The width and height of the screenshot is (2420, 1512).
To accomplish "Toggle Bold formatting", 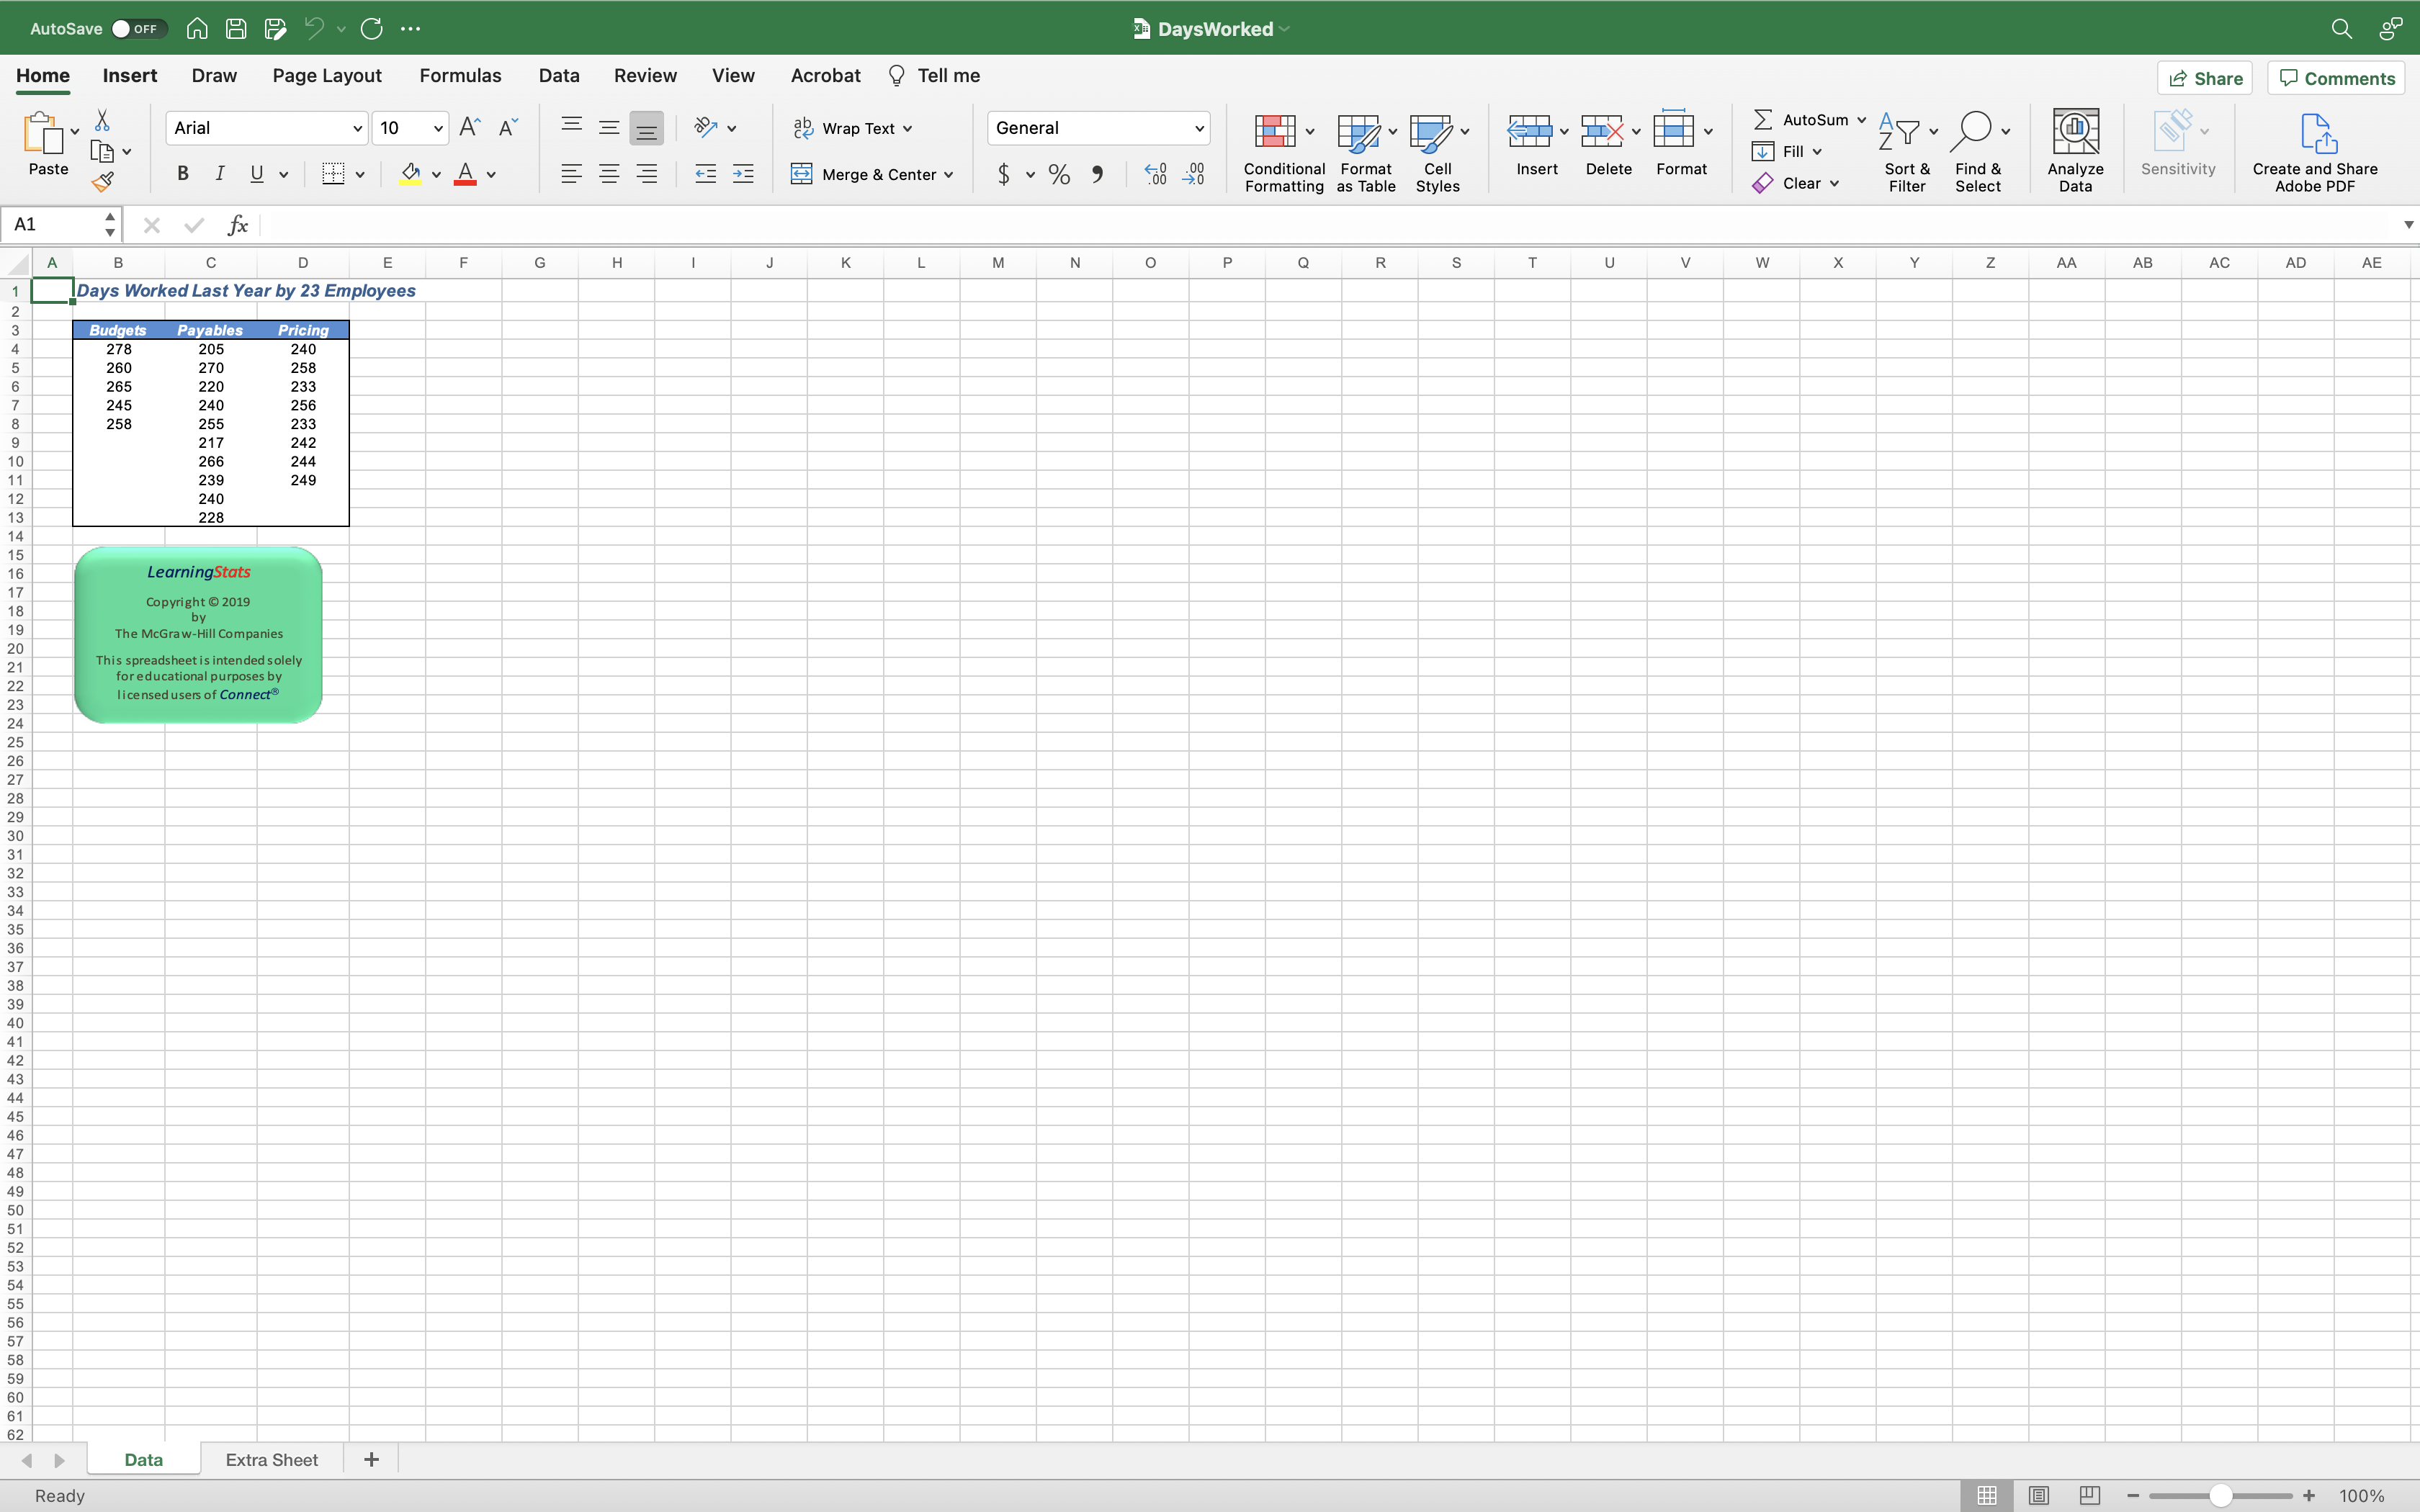I will click(182, 174).
